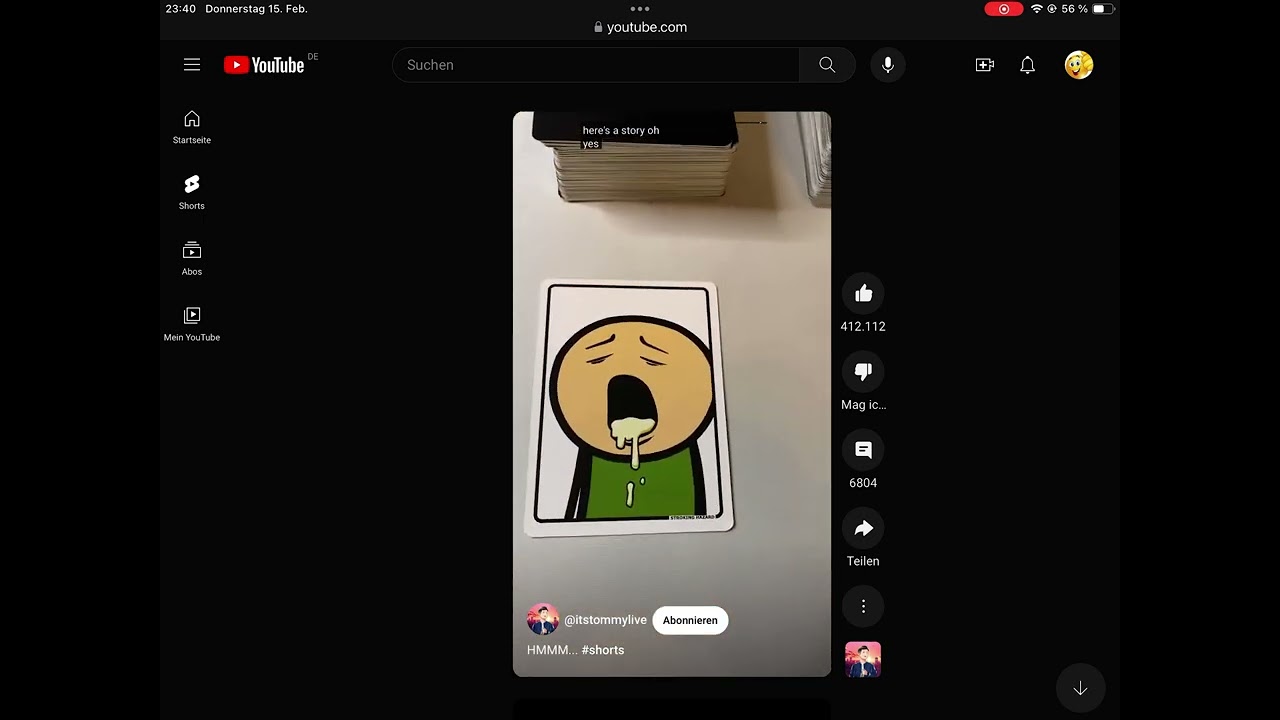The height and width of the screenshot is (720, 1280).
Task: Click the "Mag ic..." dislike label
Action: click(863, 405)
